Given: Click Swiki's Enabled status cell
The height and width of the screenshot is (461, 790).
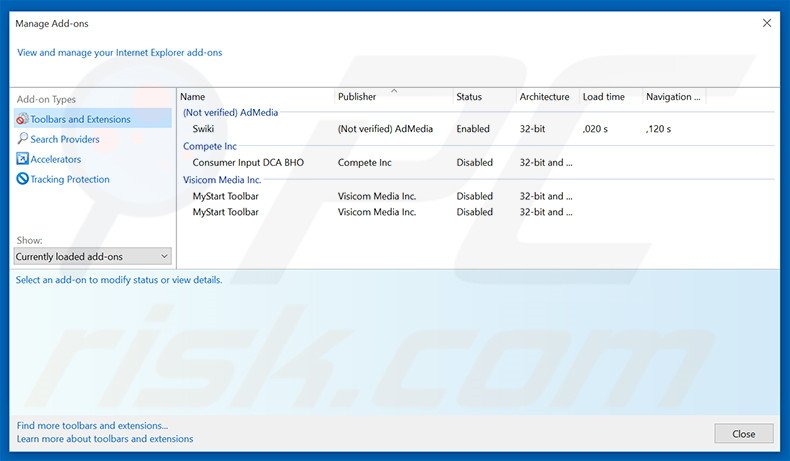Looking at the screenshot, I should [x=473, y=128].
